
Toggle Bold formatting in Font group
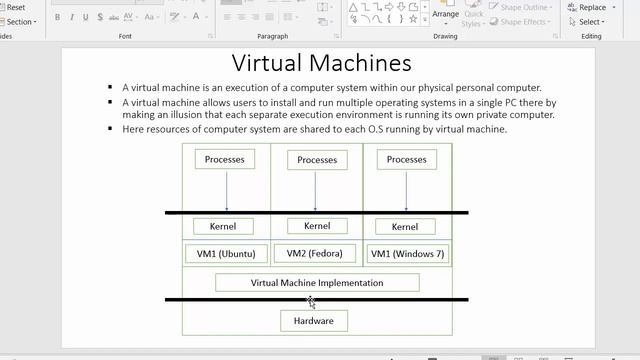[x=57, y=17]
